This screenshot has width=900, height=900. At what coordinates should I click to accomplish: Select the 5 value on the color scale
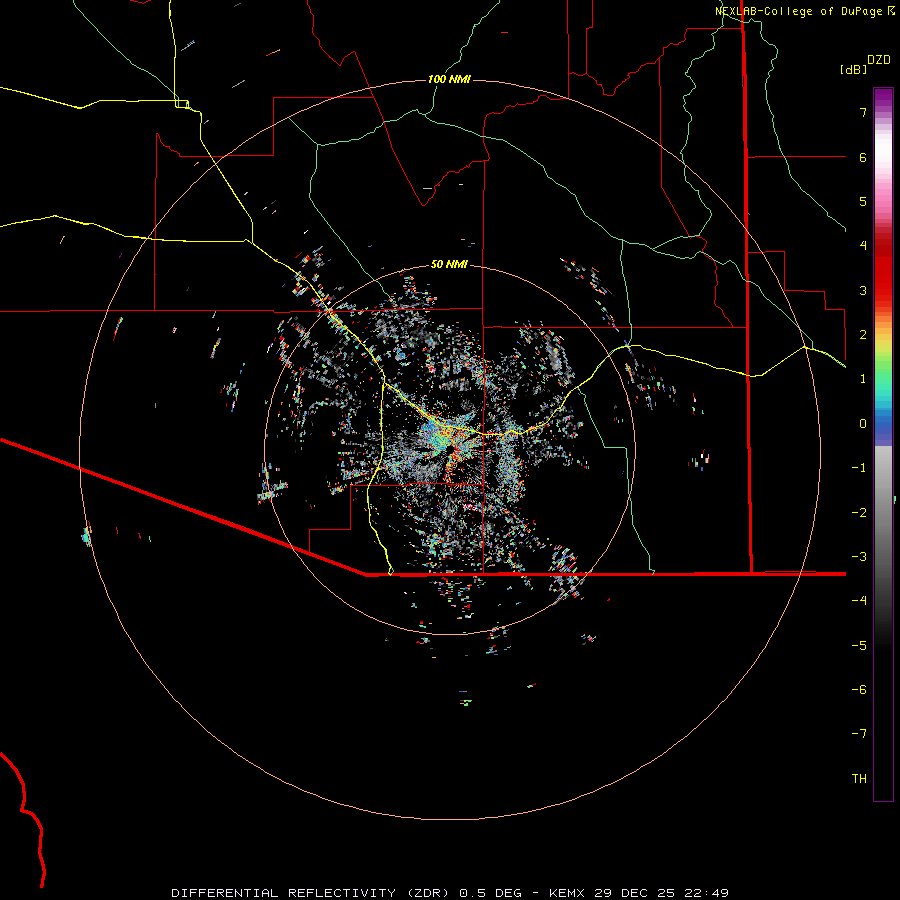pyautogui.click(x=863, y=201)
